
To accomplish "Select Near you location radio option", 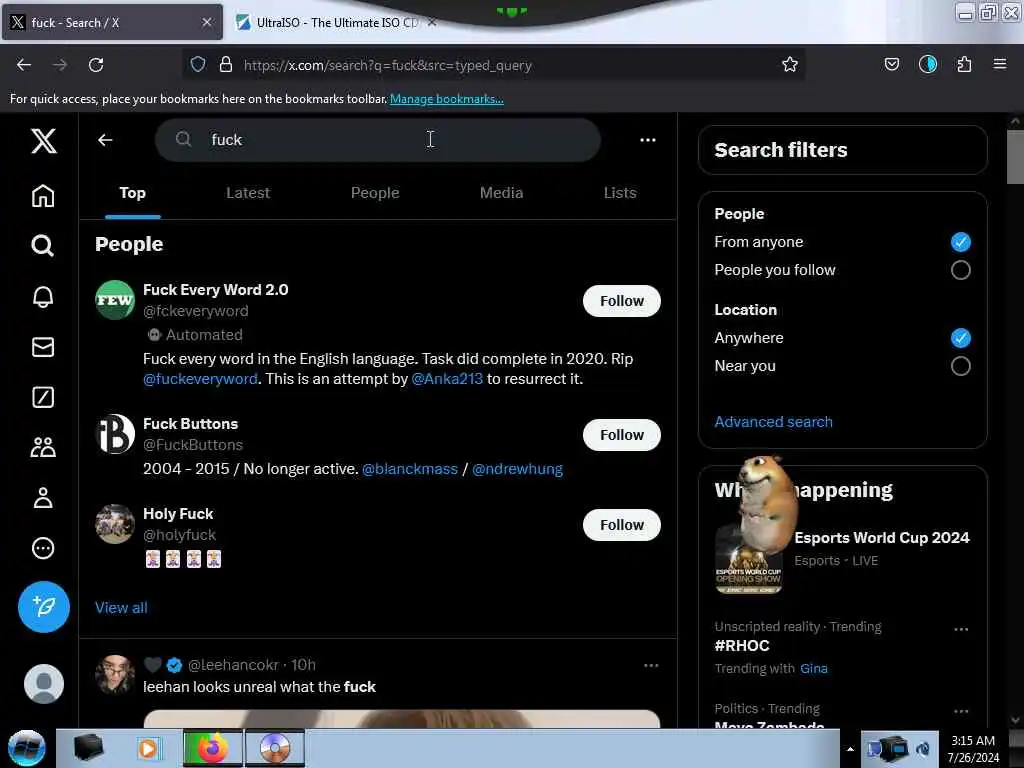I will pyautogui.click(x=961, y=366).
